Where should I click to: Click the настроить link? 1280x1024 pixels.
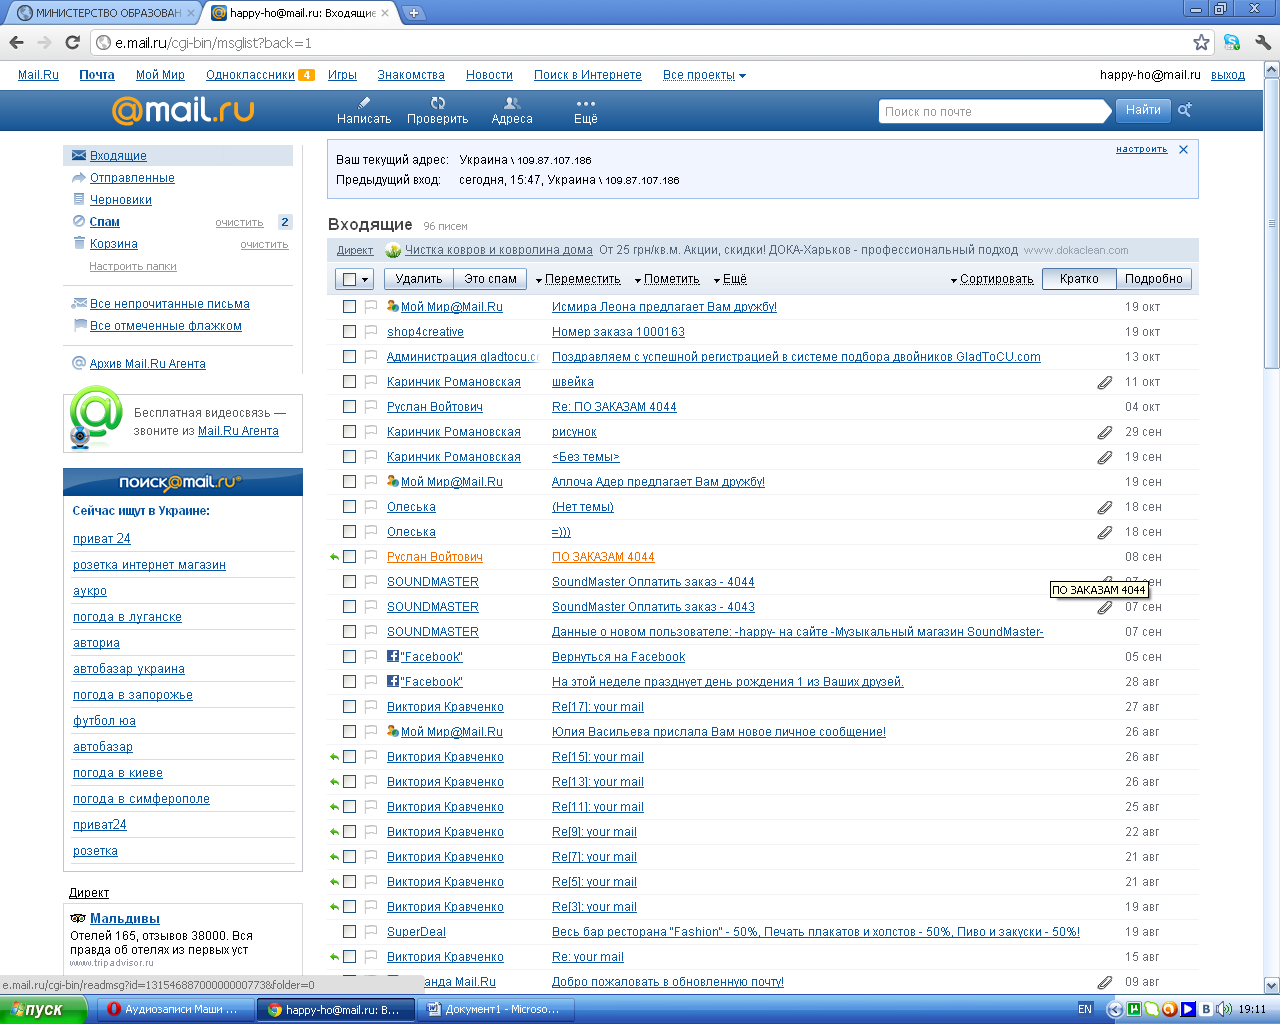[1141, 149]
